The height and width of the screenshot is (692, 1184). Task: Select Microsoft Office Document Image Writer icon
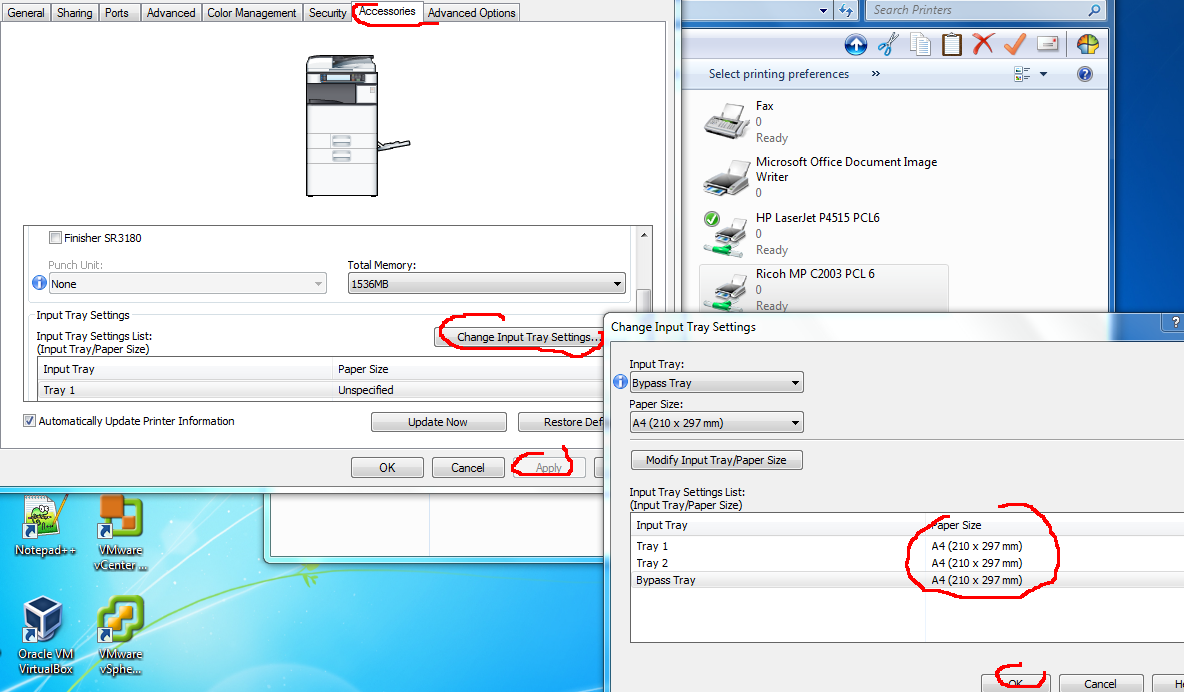point(726,177)
